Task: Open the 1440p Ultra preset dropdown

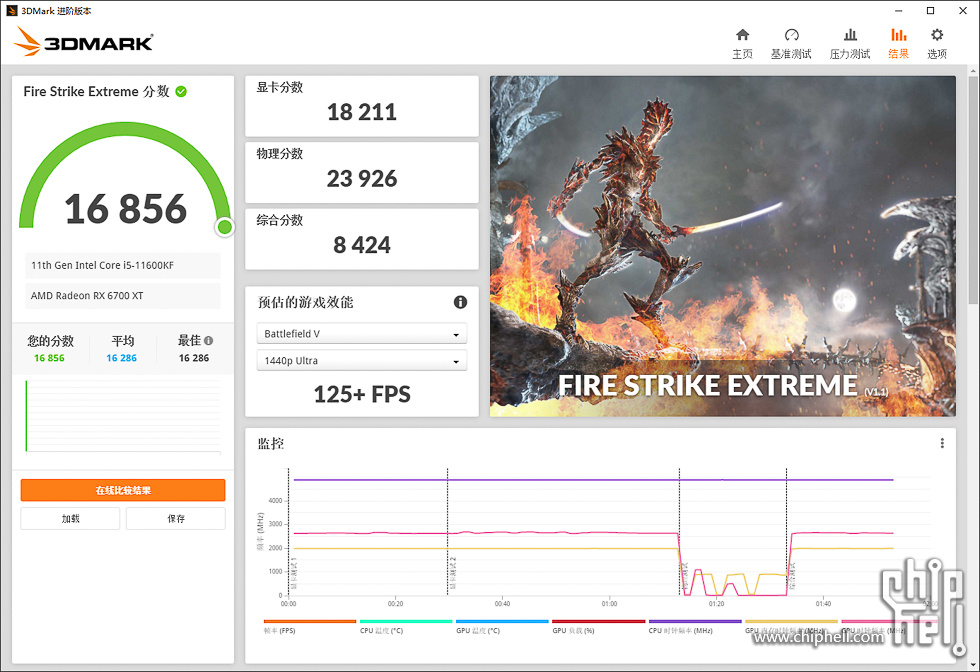Action: 361,360
